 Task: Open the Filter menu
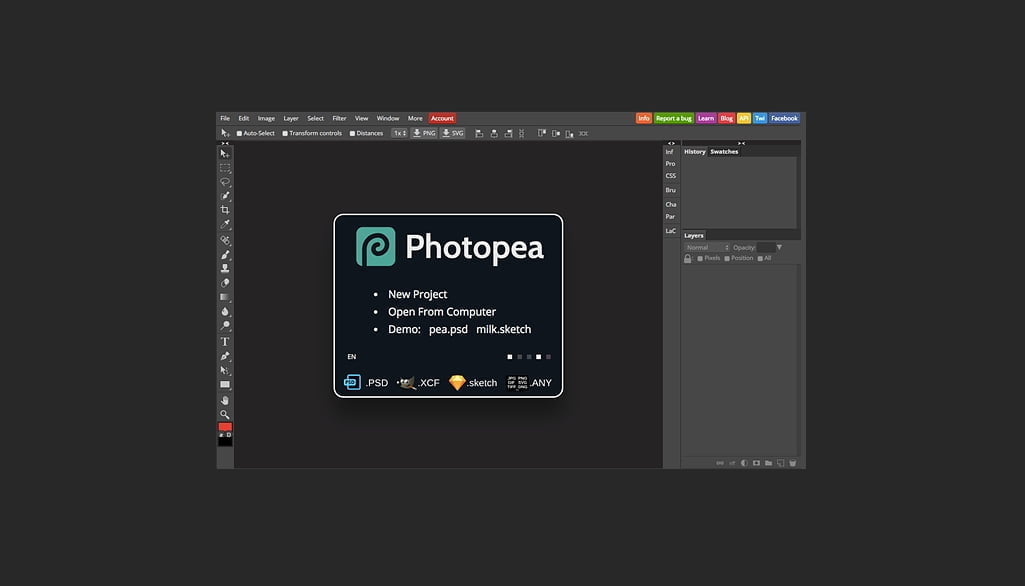point(339,118)
